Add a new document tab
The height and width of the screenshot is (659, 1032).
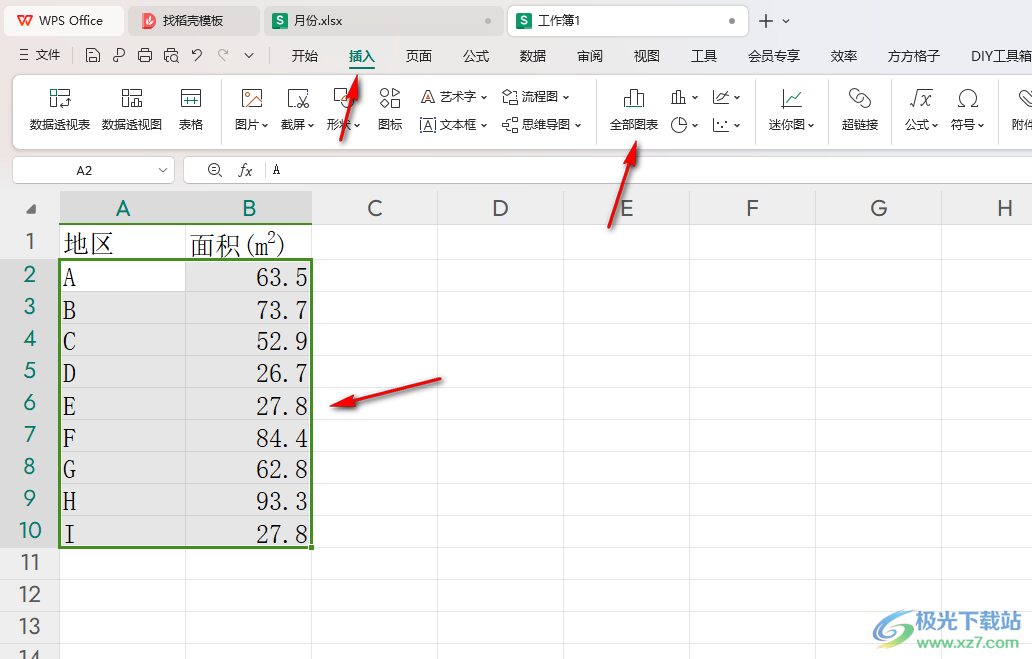pyautogui.click(x=765, y=21)
